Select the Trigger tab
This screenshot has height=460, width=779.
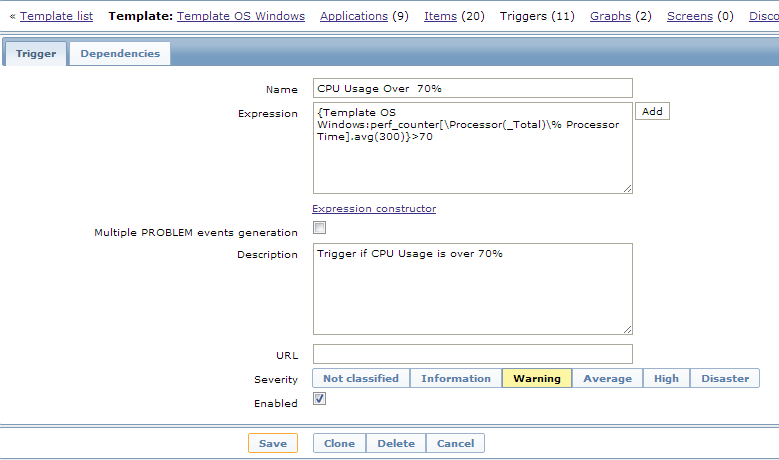[36, 54]
